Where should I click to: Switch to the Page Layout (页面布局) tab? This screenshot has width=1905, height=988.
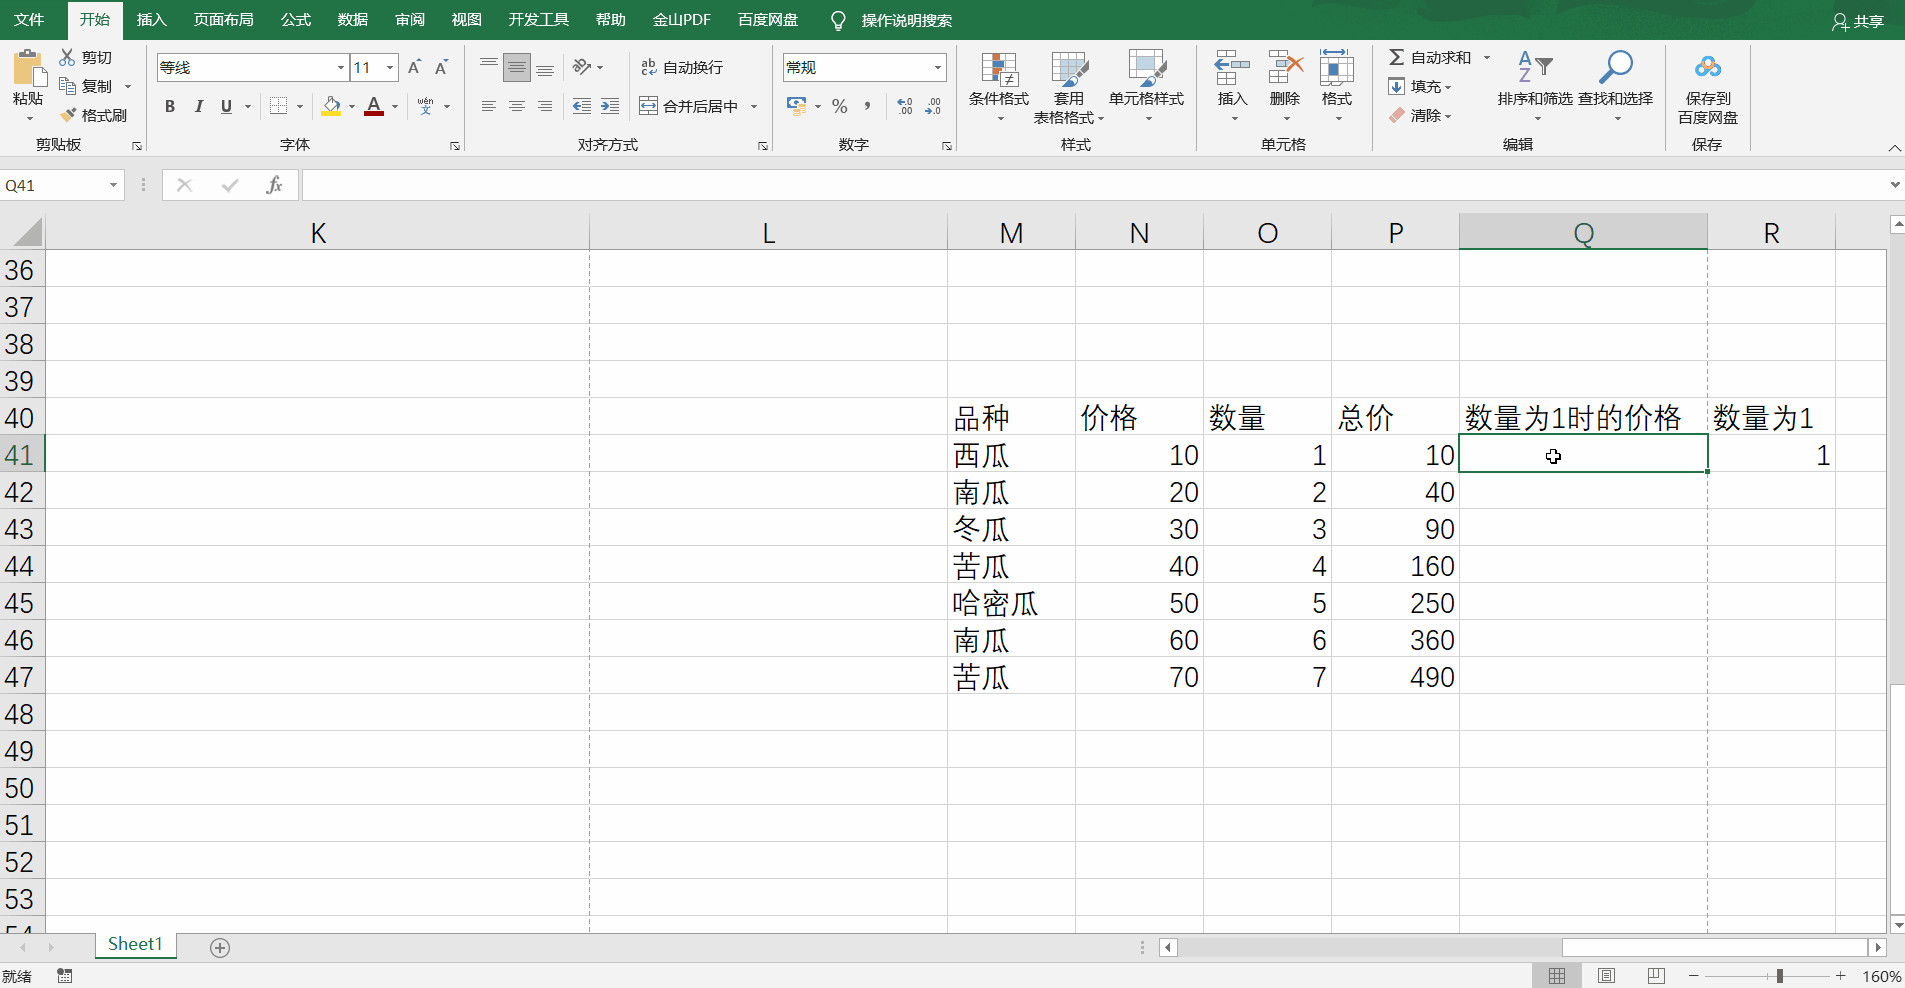click(x=223, y=20)
